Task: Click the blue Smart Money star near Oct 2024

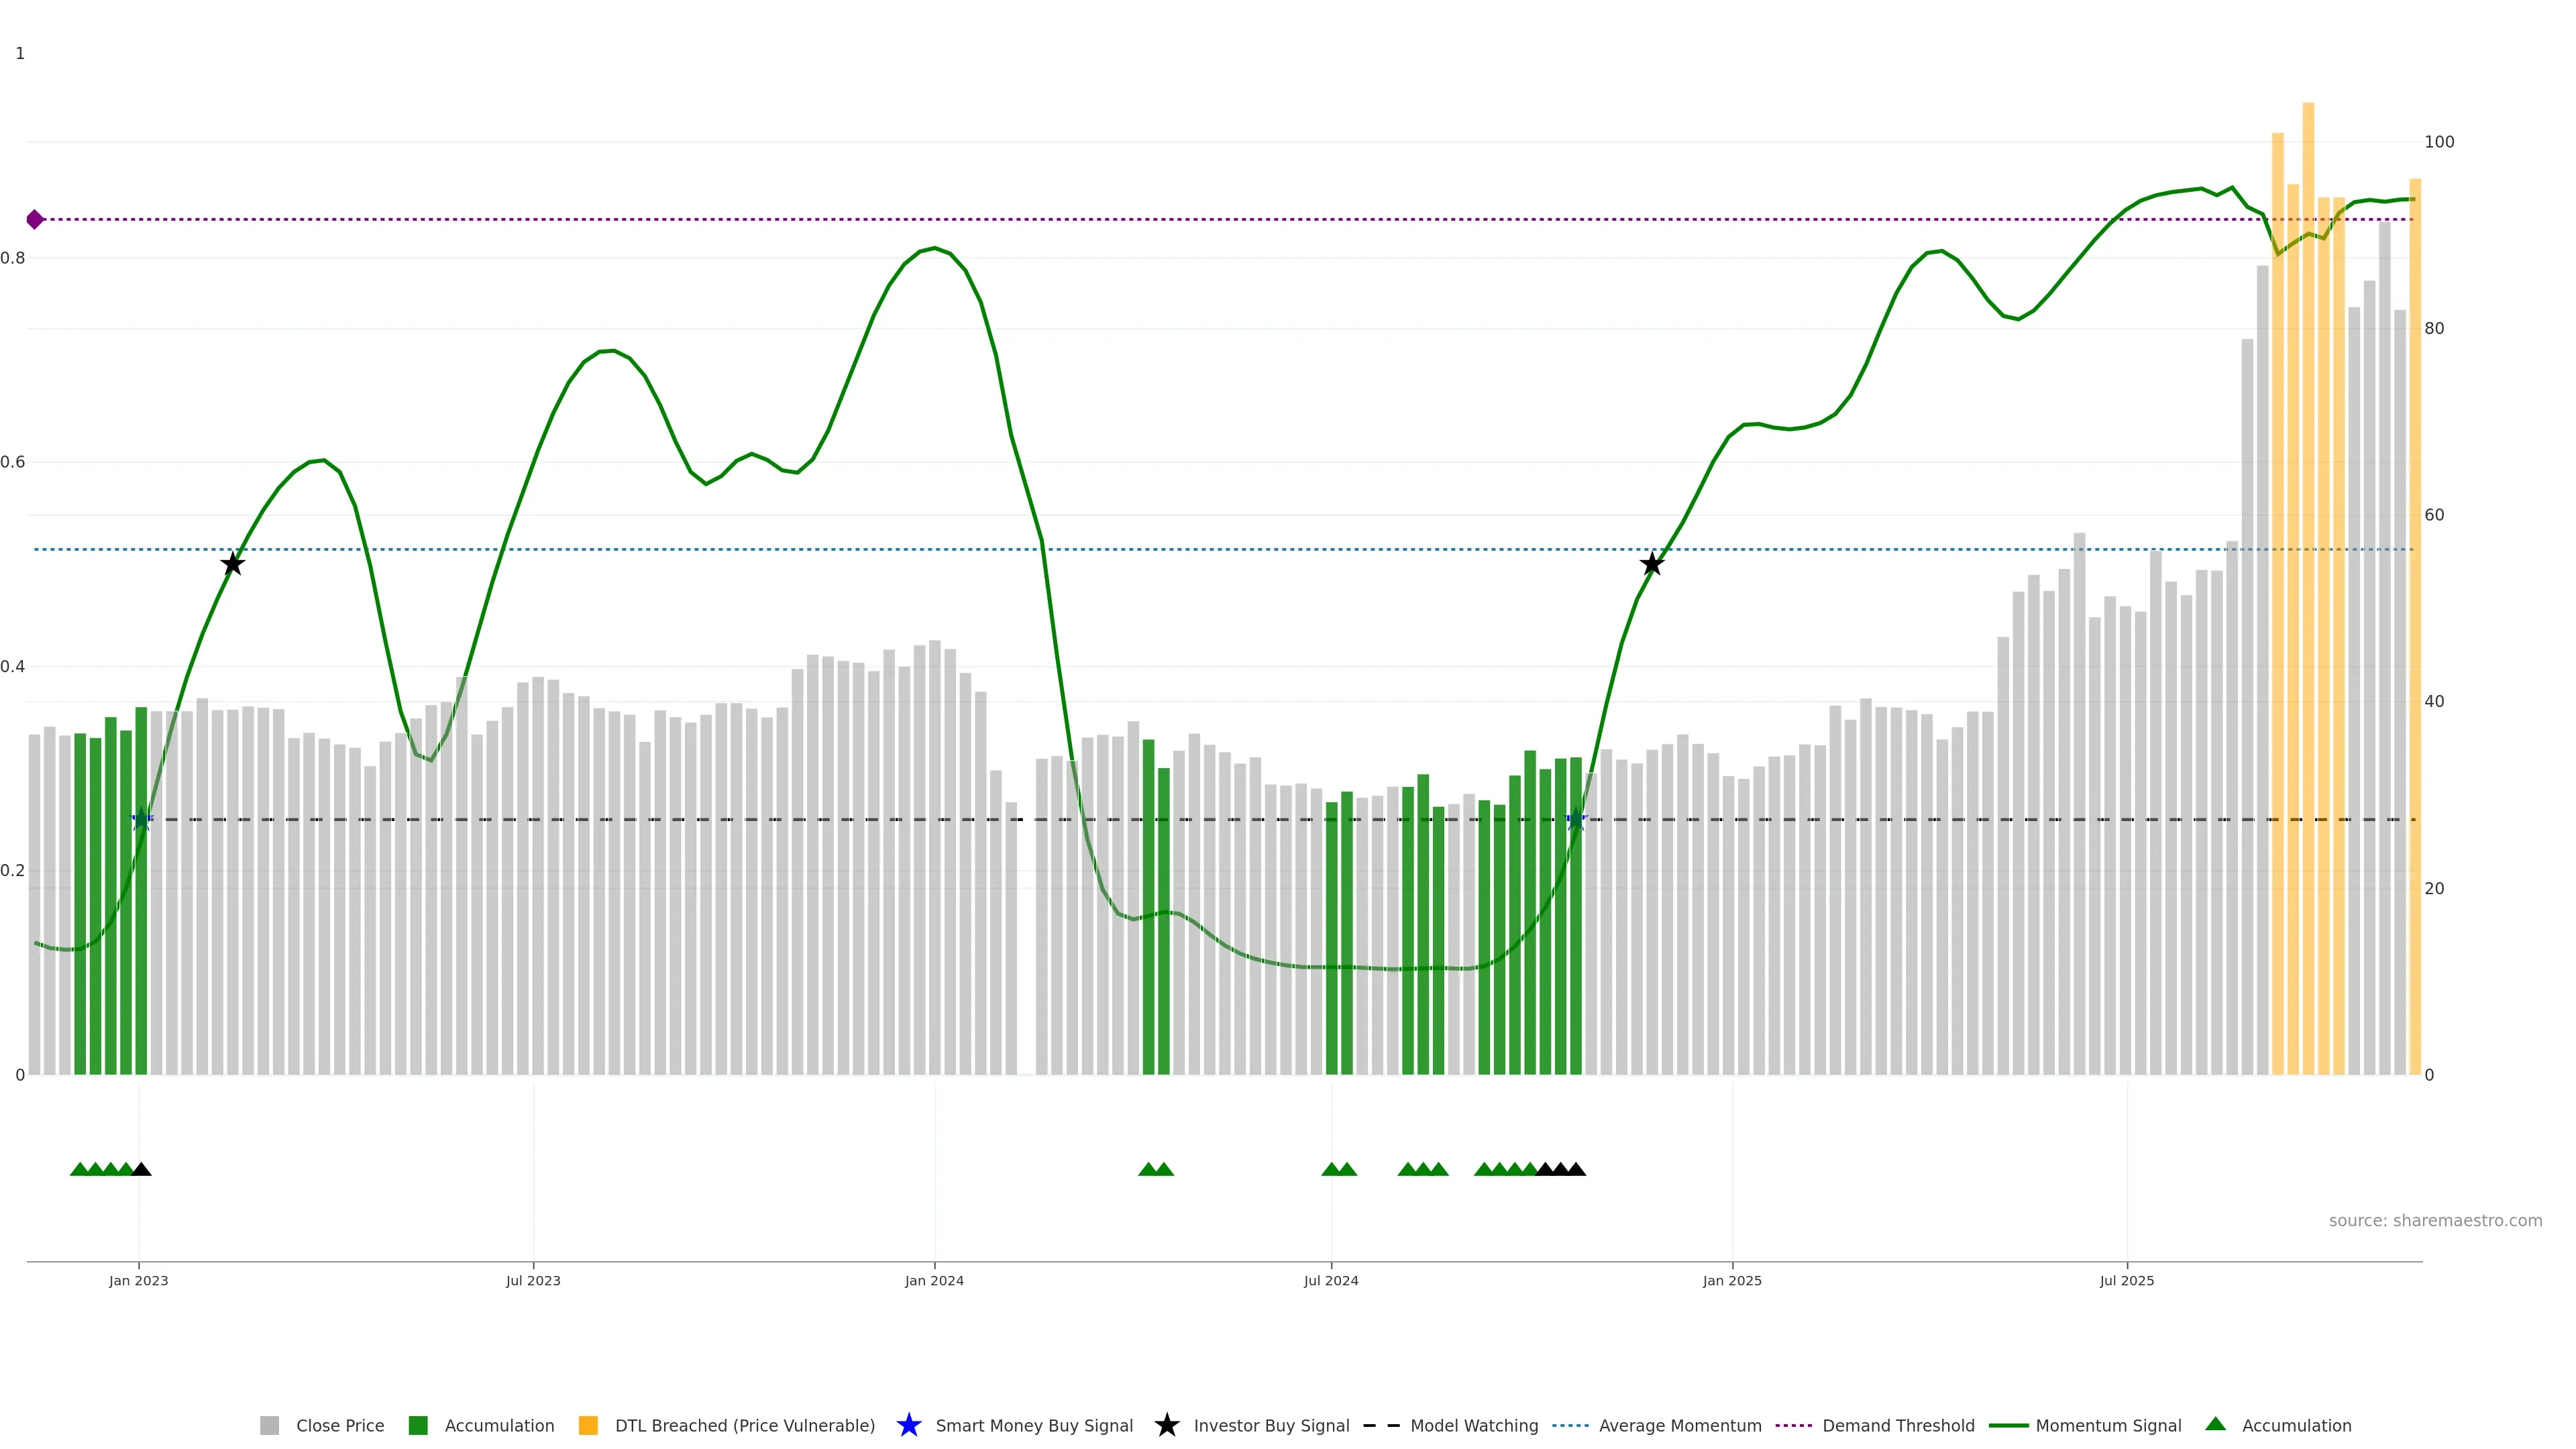Action: [x=1576, y=820]
